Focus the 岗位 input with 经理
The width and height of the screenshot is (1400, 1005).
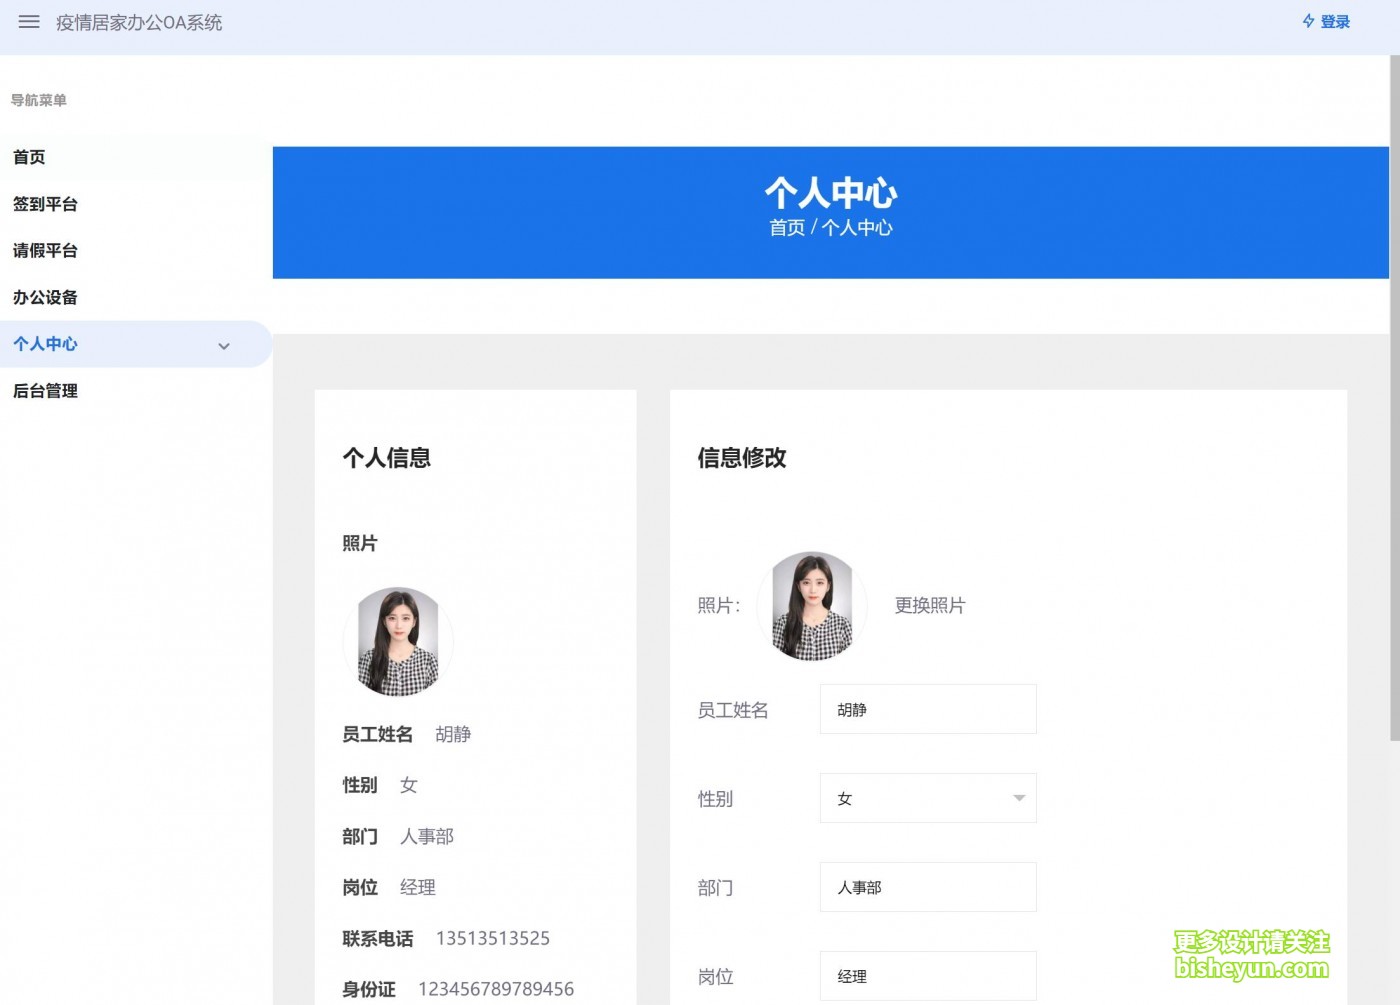click(928, 976)
